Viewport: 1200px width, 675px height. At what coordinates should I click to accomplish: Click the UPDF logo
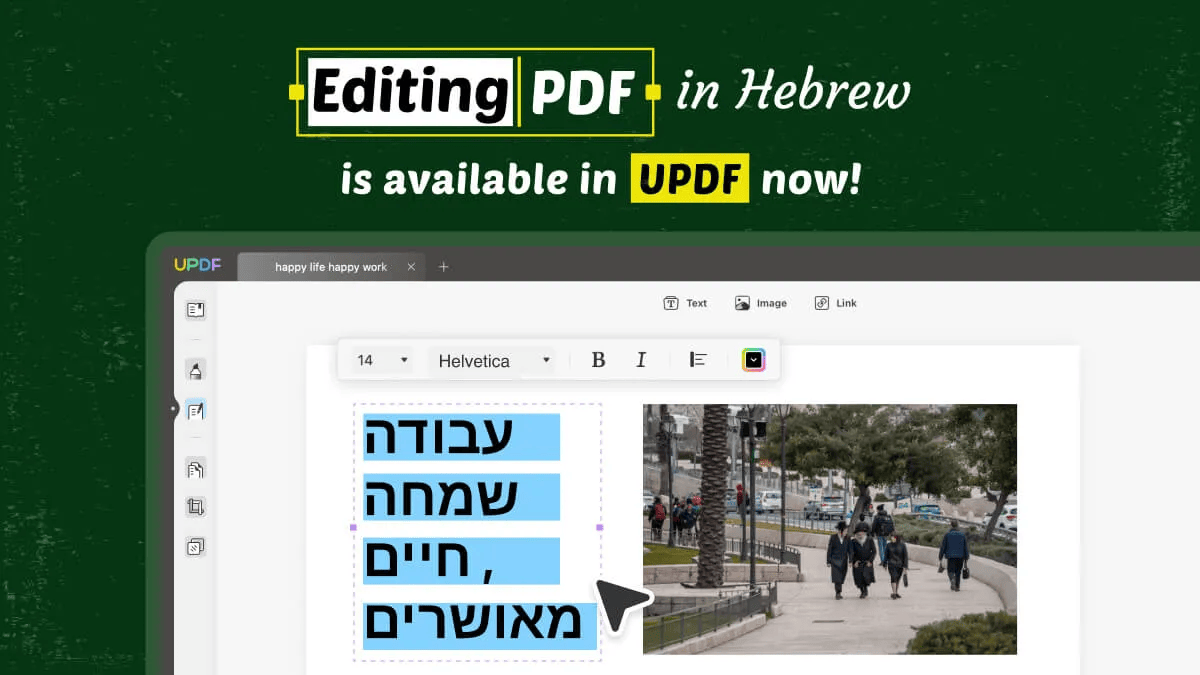click(198, 265)
